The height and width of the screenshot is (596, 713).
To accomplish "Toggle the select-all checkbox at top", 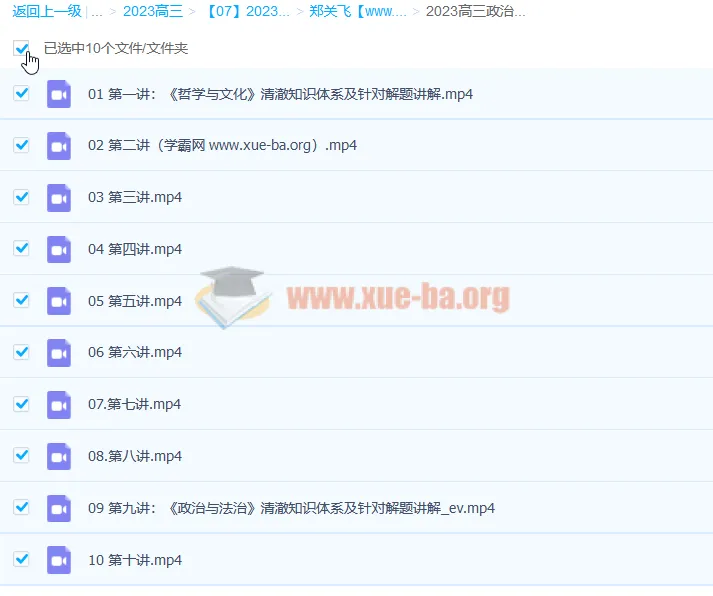I will click(x=21, y=48).
